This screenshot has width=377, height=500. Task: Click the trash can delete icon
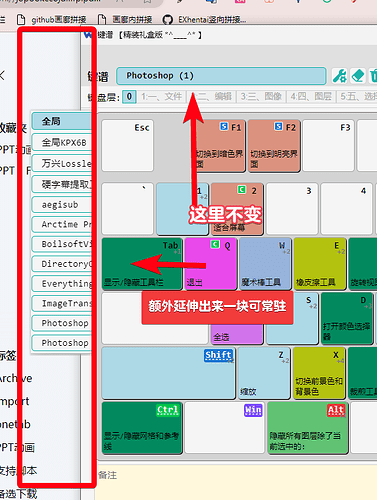(373, 76)
